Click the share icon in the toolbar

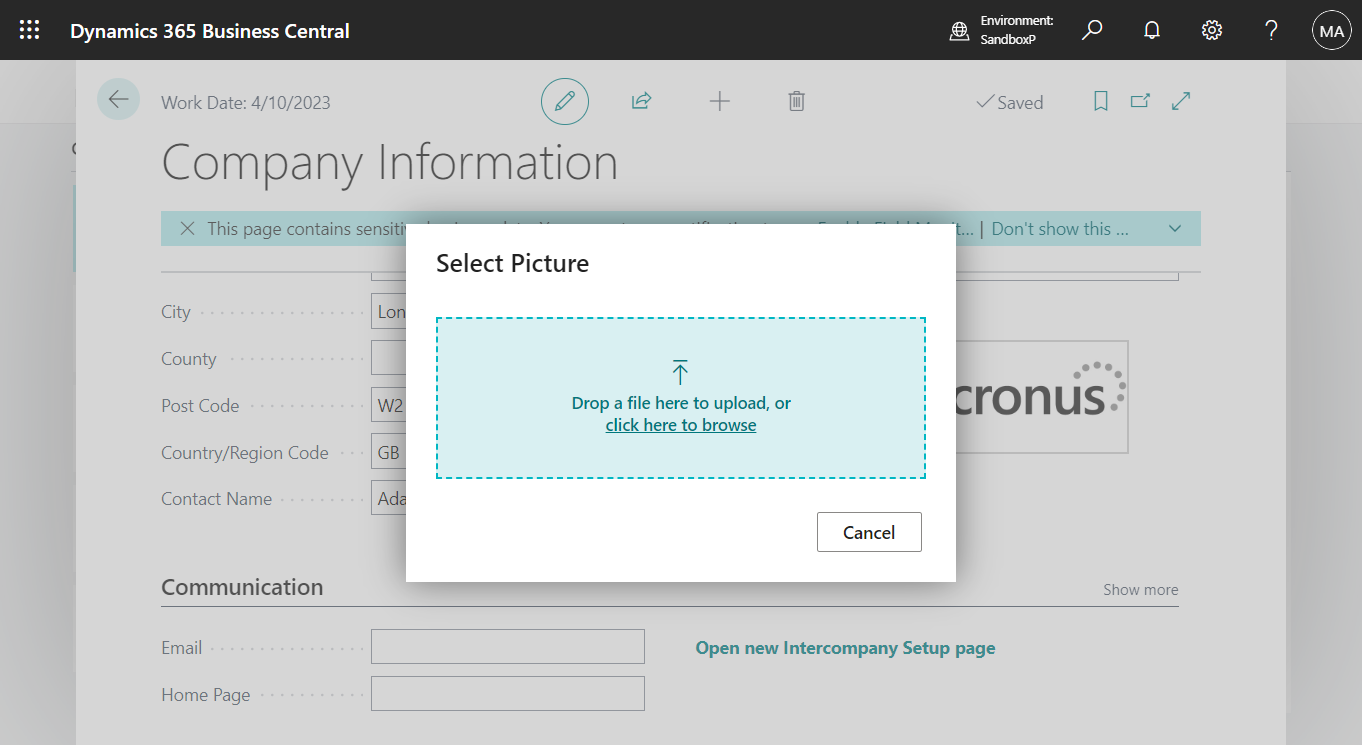tap(641, 101)
